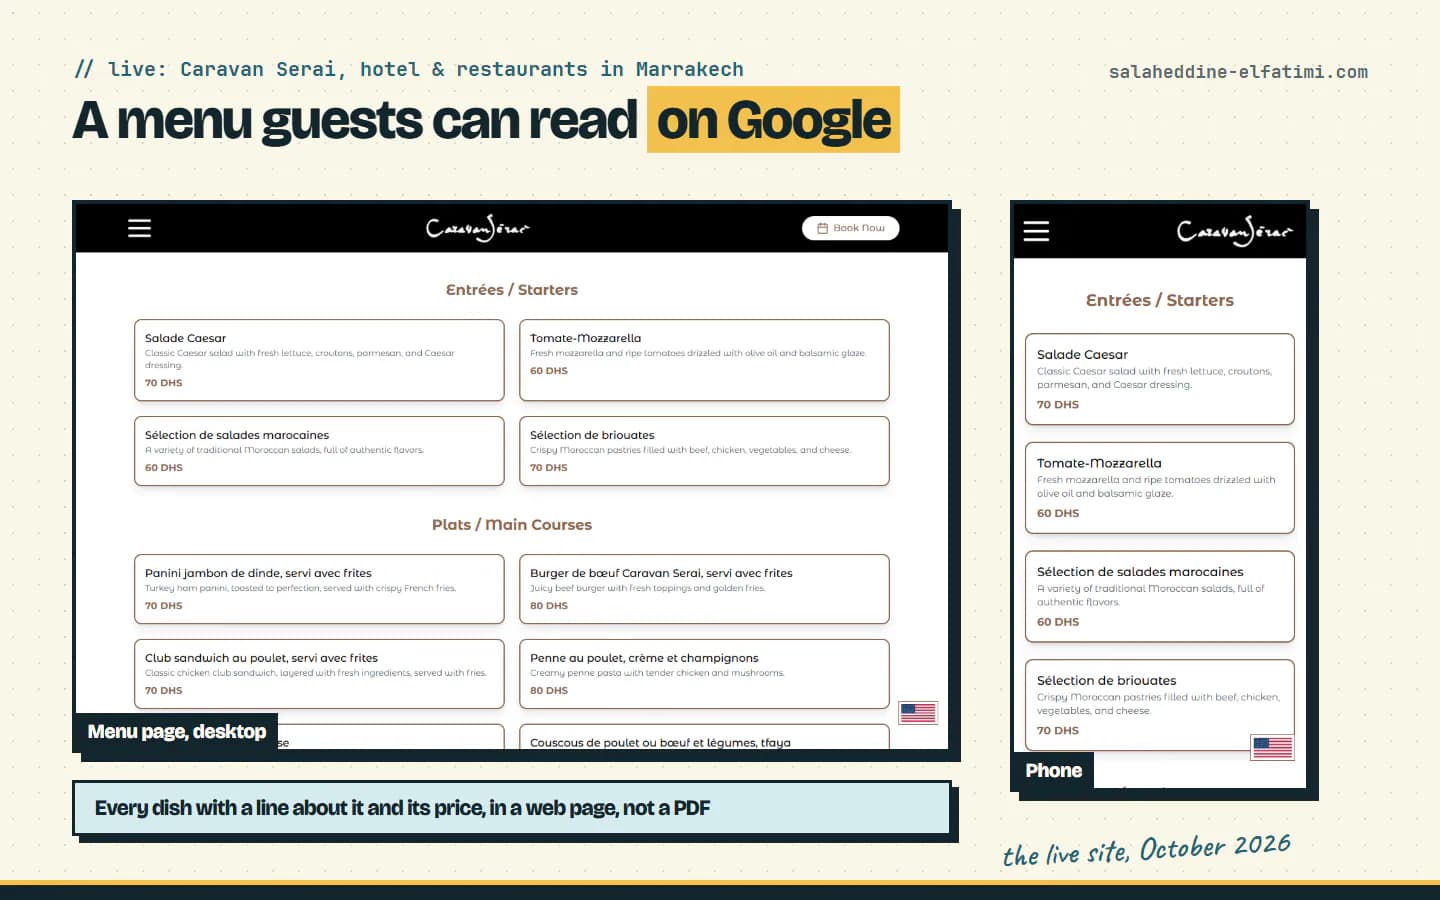The image size is (1440, 900).
Task: Open the Panini jambon de dinde card
Action: 319,589
